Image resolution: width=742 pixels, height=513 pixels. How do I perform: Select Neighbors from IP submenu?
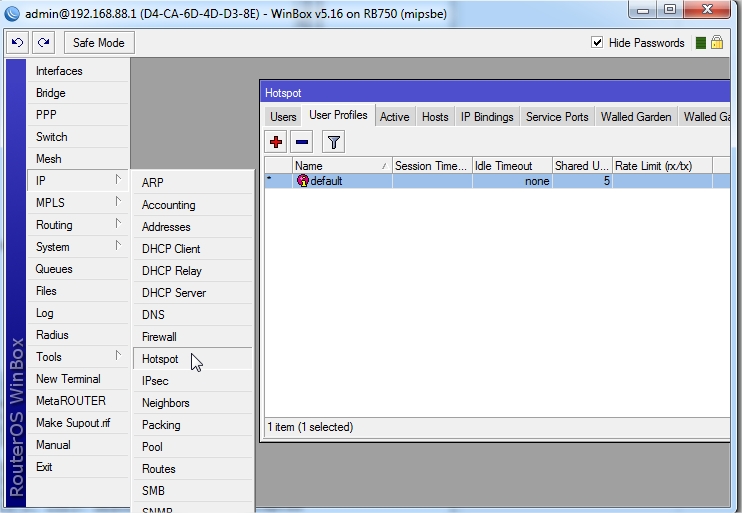click(x=193, y=403)
